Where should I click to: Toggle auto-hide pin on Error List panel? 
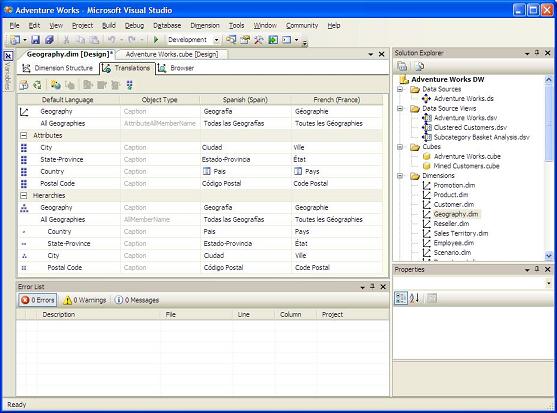[372, 287]
